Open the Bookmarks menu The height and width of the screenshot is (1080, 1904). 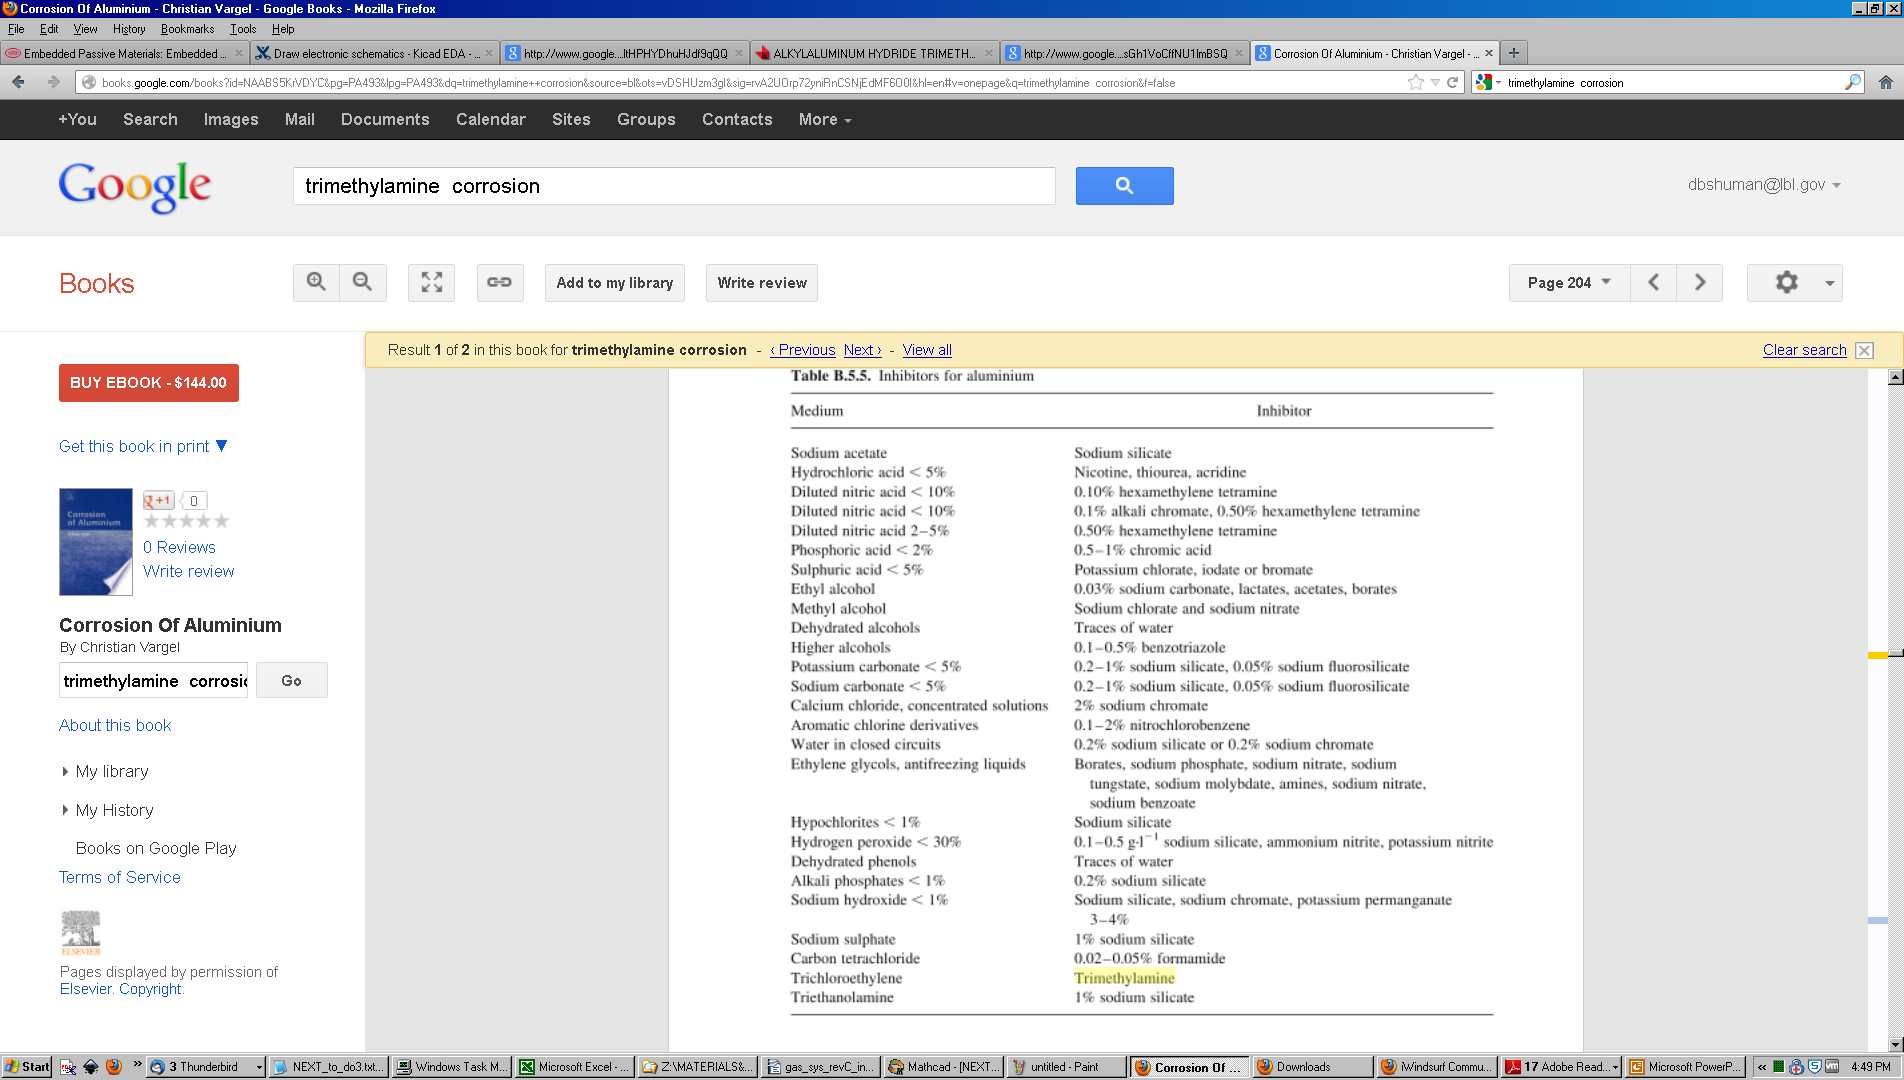(x=187, y=29)
